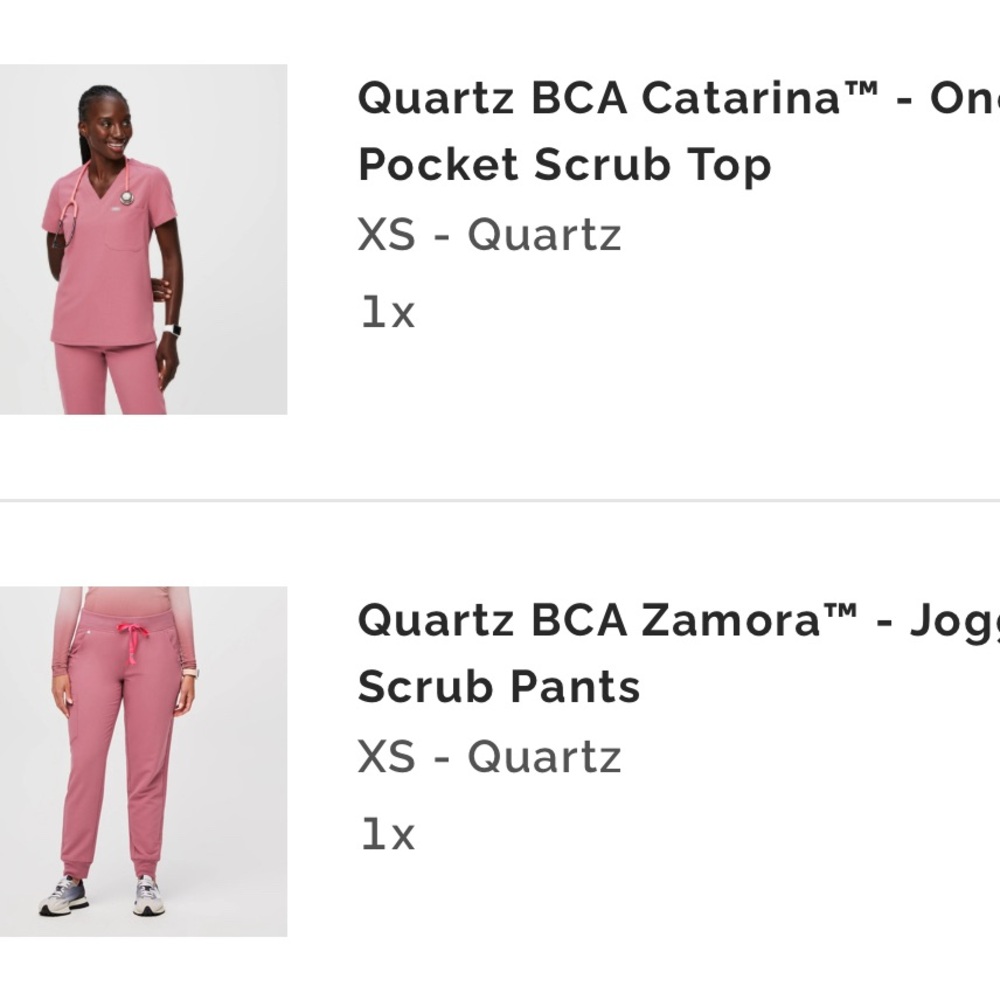The image size is (1000, 1000).
Task: Click the pink drawstring in the pants photo
Action: click(x=129, y=638)
